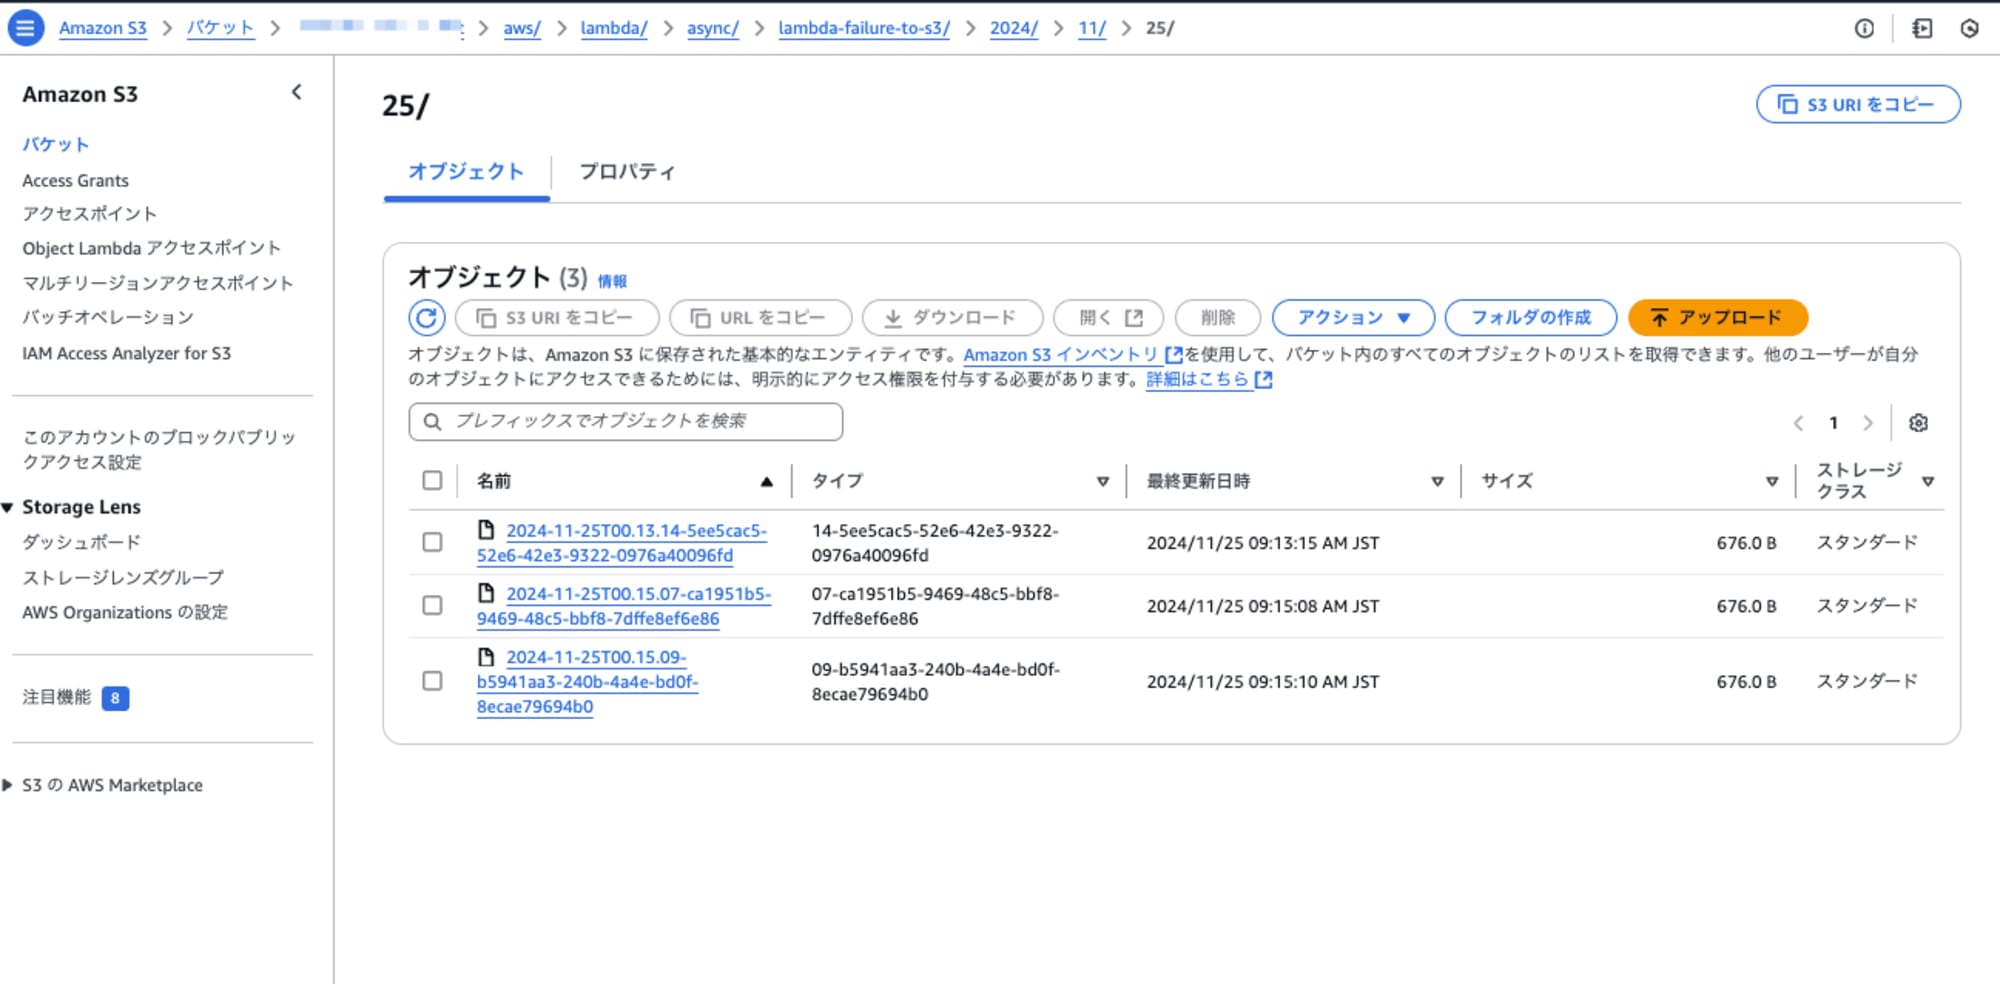Open object 2024-11-25T00.15.09-b5941aa3 link

pos(588,682)
